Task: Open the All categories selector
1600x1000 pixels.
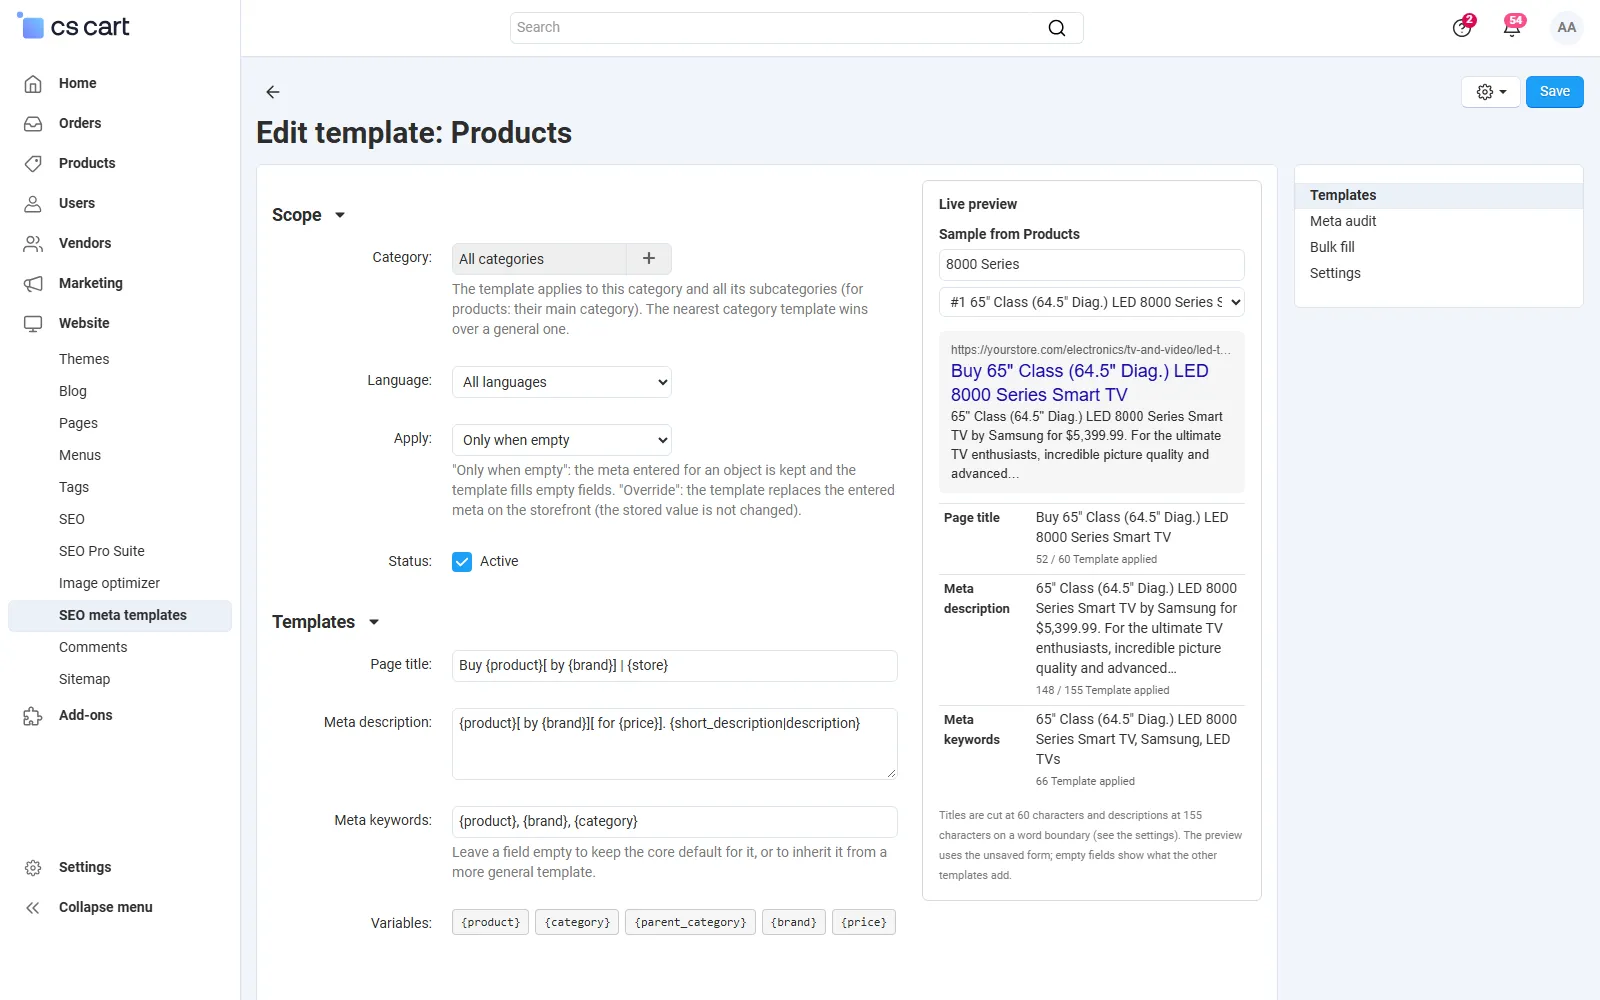Action: [540, 258]
